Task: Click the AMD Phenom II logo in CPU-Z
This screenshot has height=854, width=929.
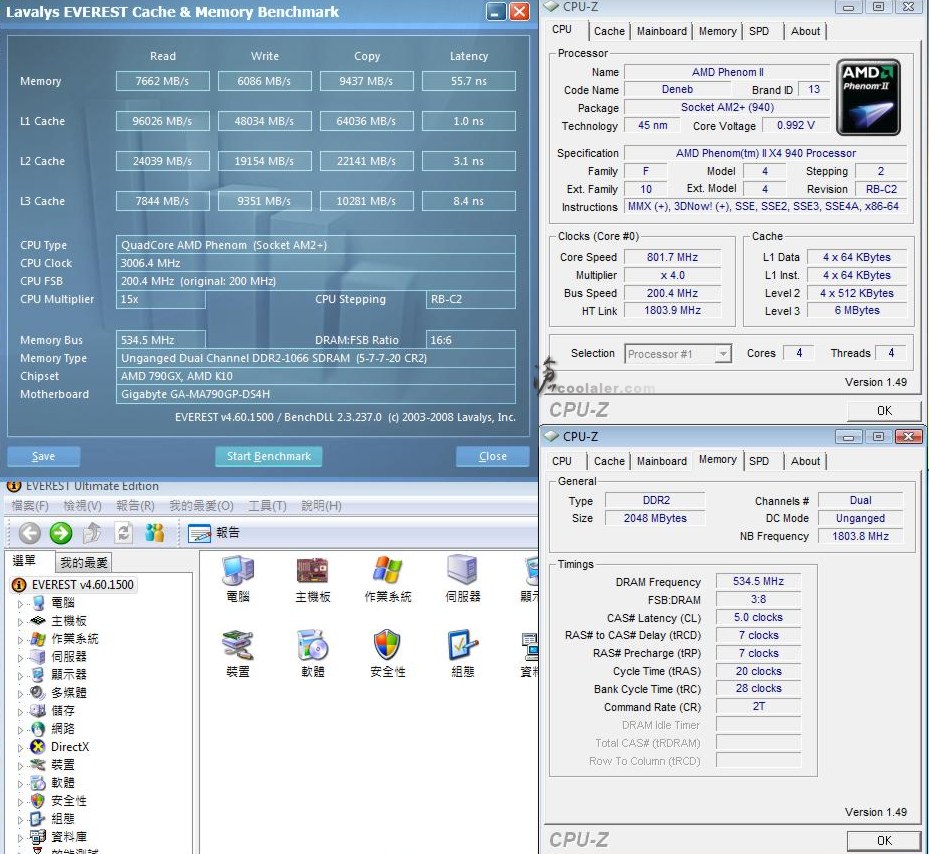Action: 868,97
